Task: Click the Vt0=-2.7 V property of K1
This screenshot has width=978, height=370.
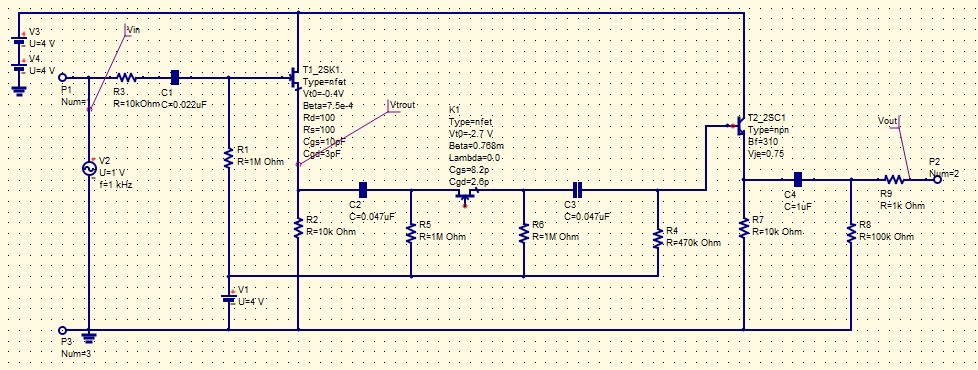Action: pos(472,133)
